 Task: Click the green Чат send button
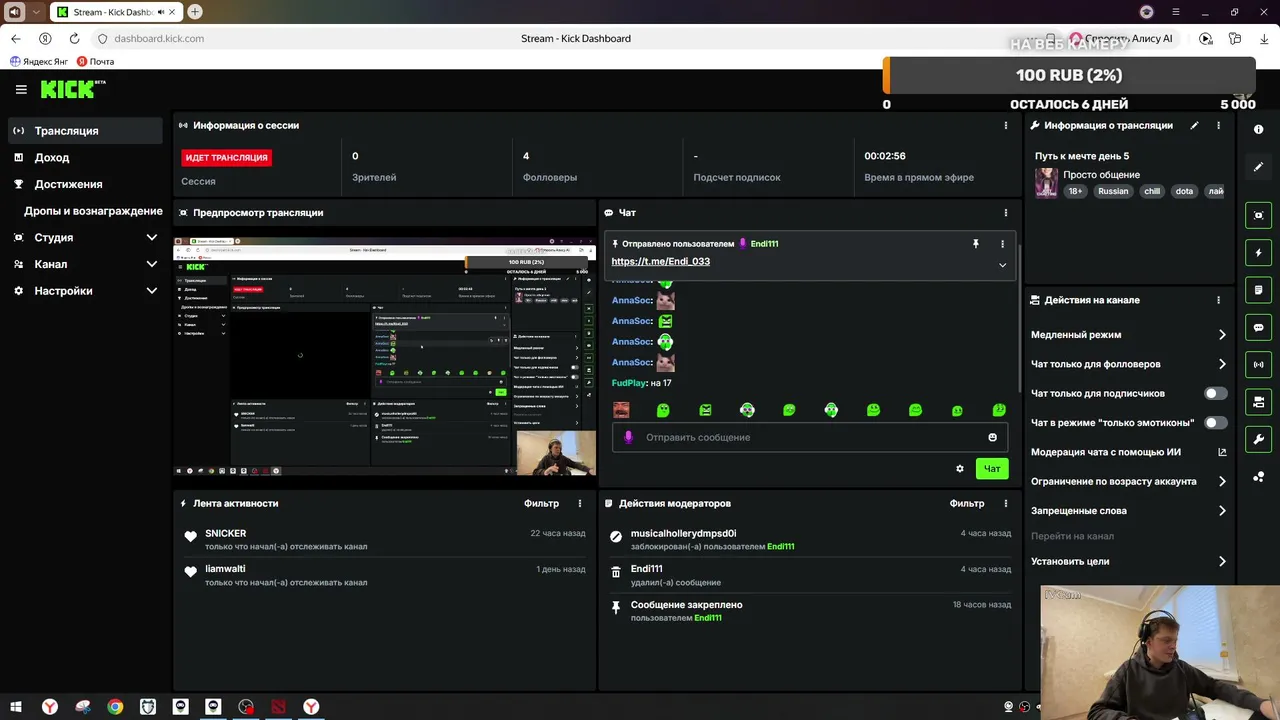click(x=992, y=468)
